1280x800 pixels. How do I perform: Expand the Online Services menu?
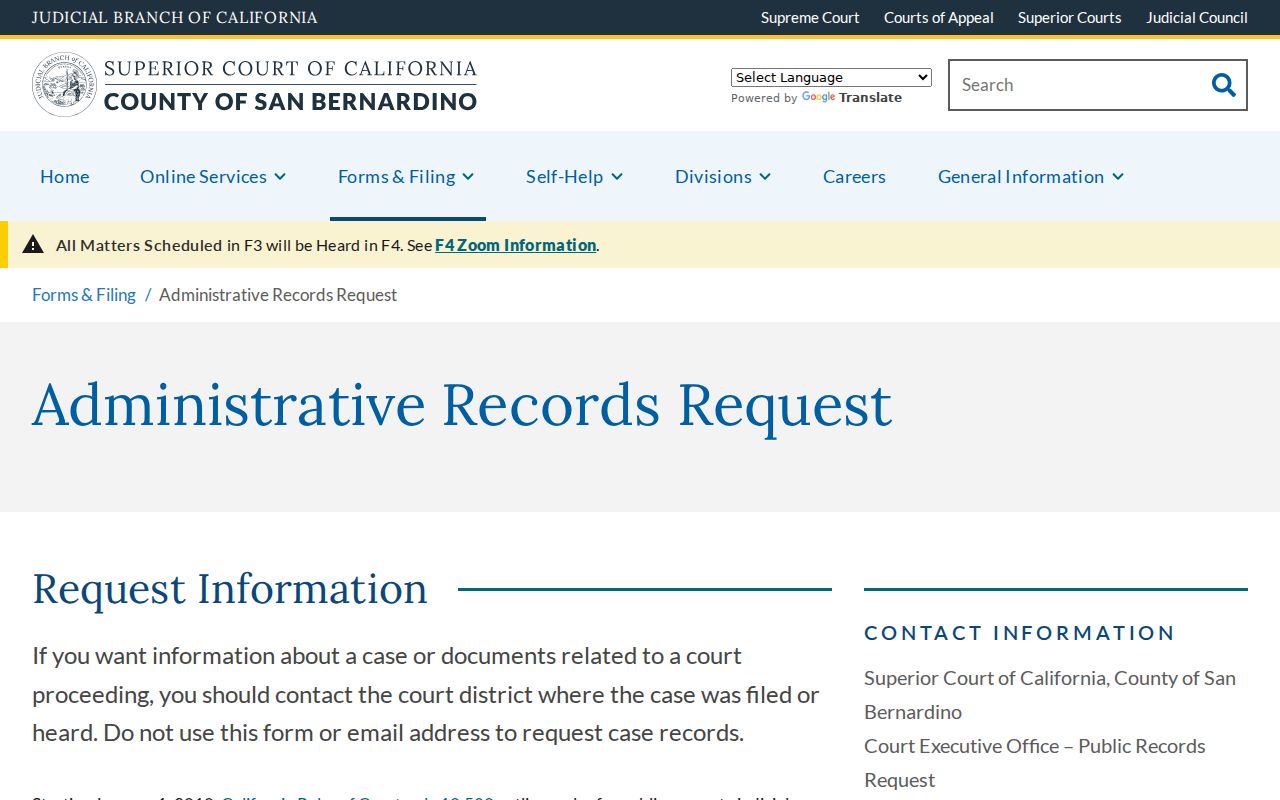(213, 176)
